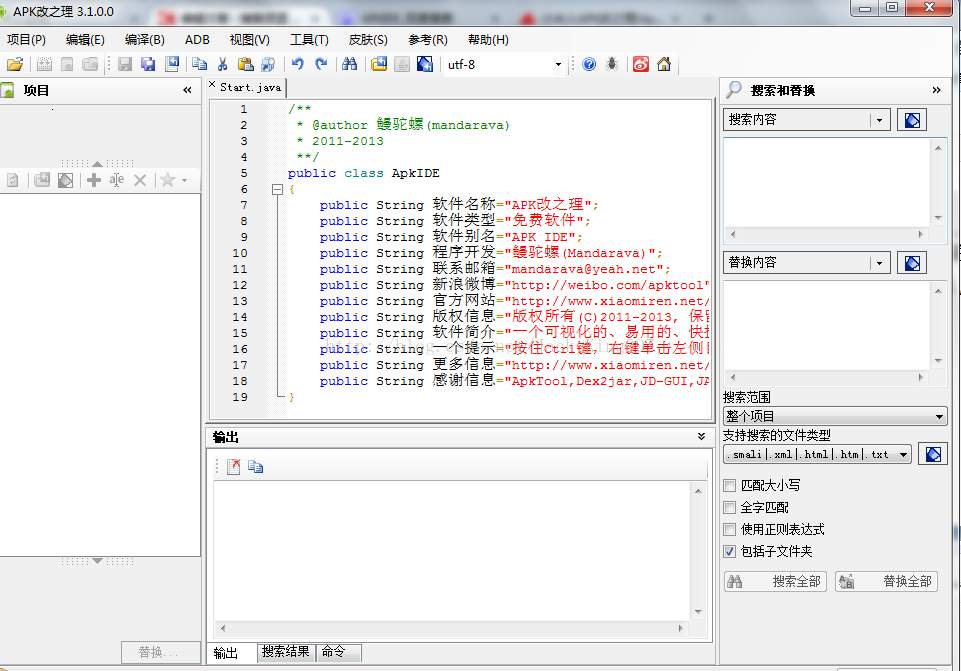Image resolution: width=961 pixels, height=671 pixels.
Task: Click the 替换... button at bottom left
Action: point(161,652)
